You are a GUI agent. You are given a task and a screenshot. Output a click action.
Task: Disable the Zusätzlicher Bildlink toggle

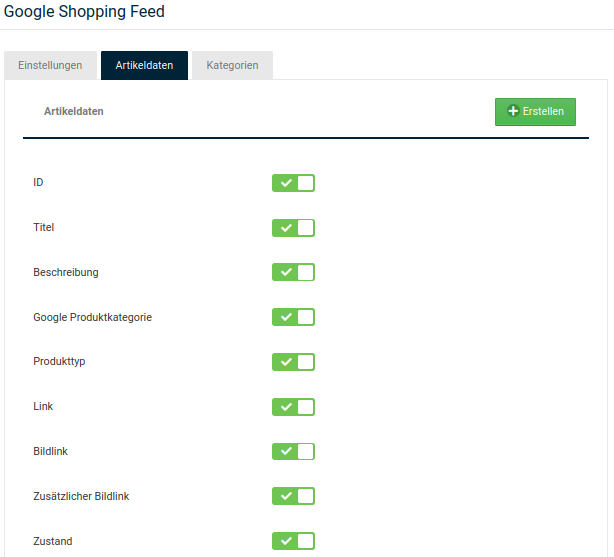[x=293, y=496]
